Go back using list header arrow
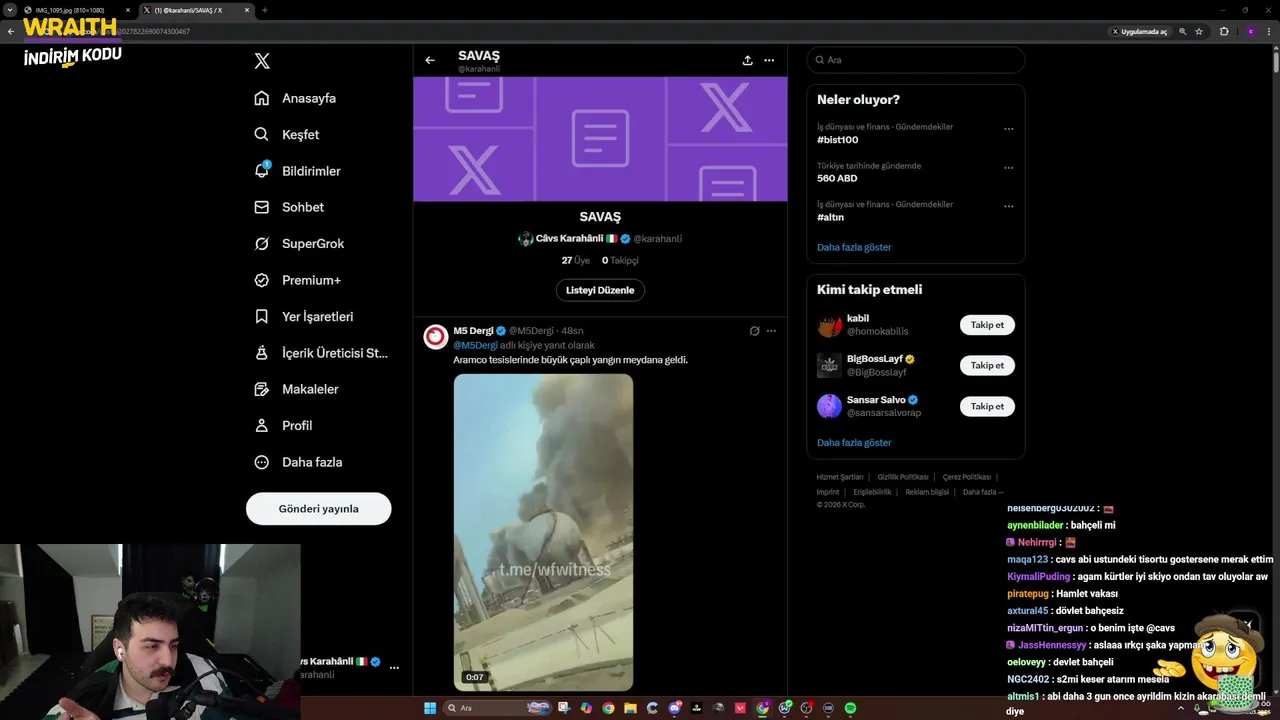The height and width of the screenshot is (720, 1280). (x=430, y=60)
